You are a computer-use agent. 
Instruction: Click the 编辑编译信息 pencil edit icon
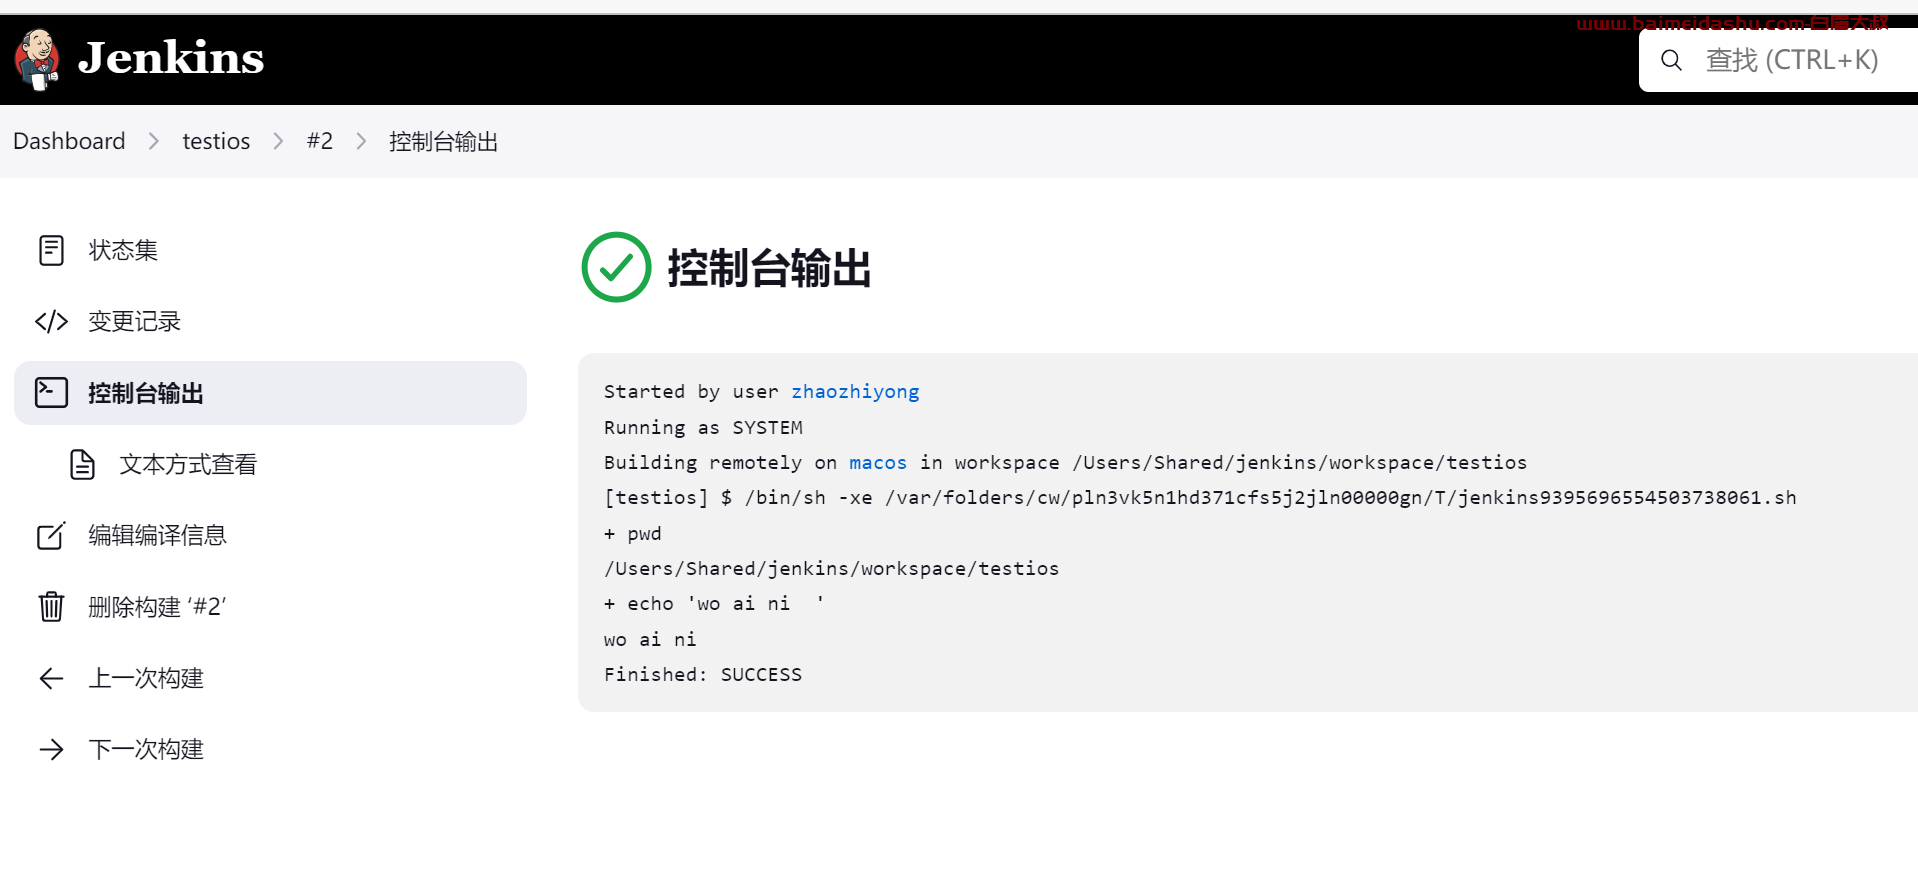51,535
